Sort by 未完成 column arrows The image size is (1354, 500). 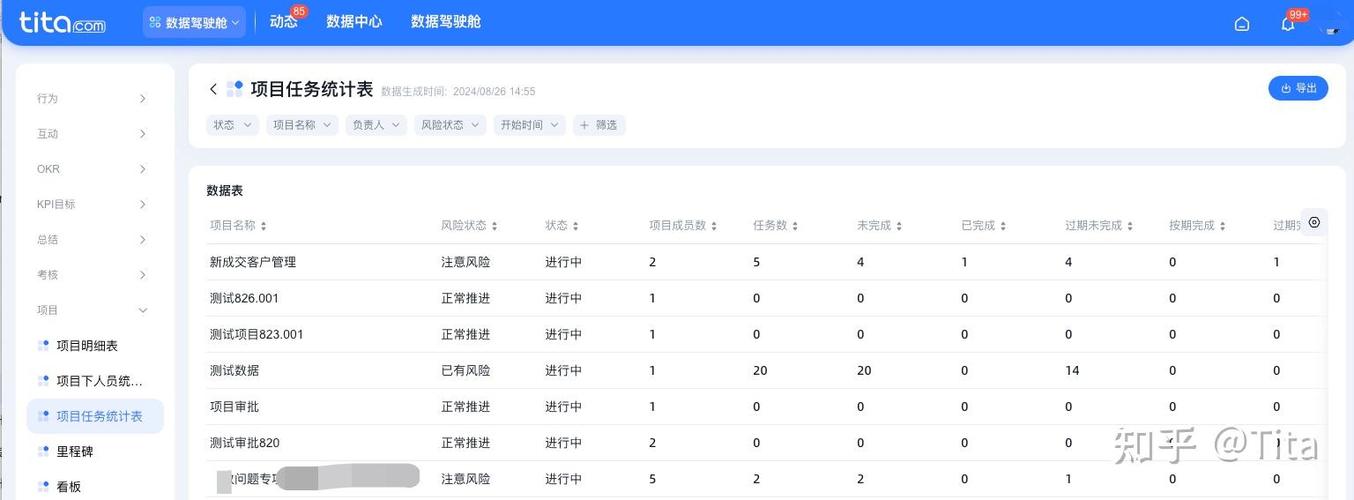(x=899, y=226)
